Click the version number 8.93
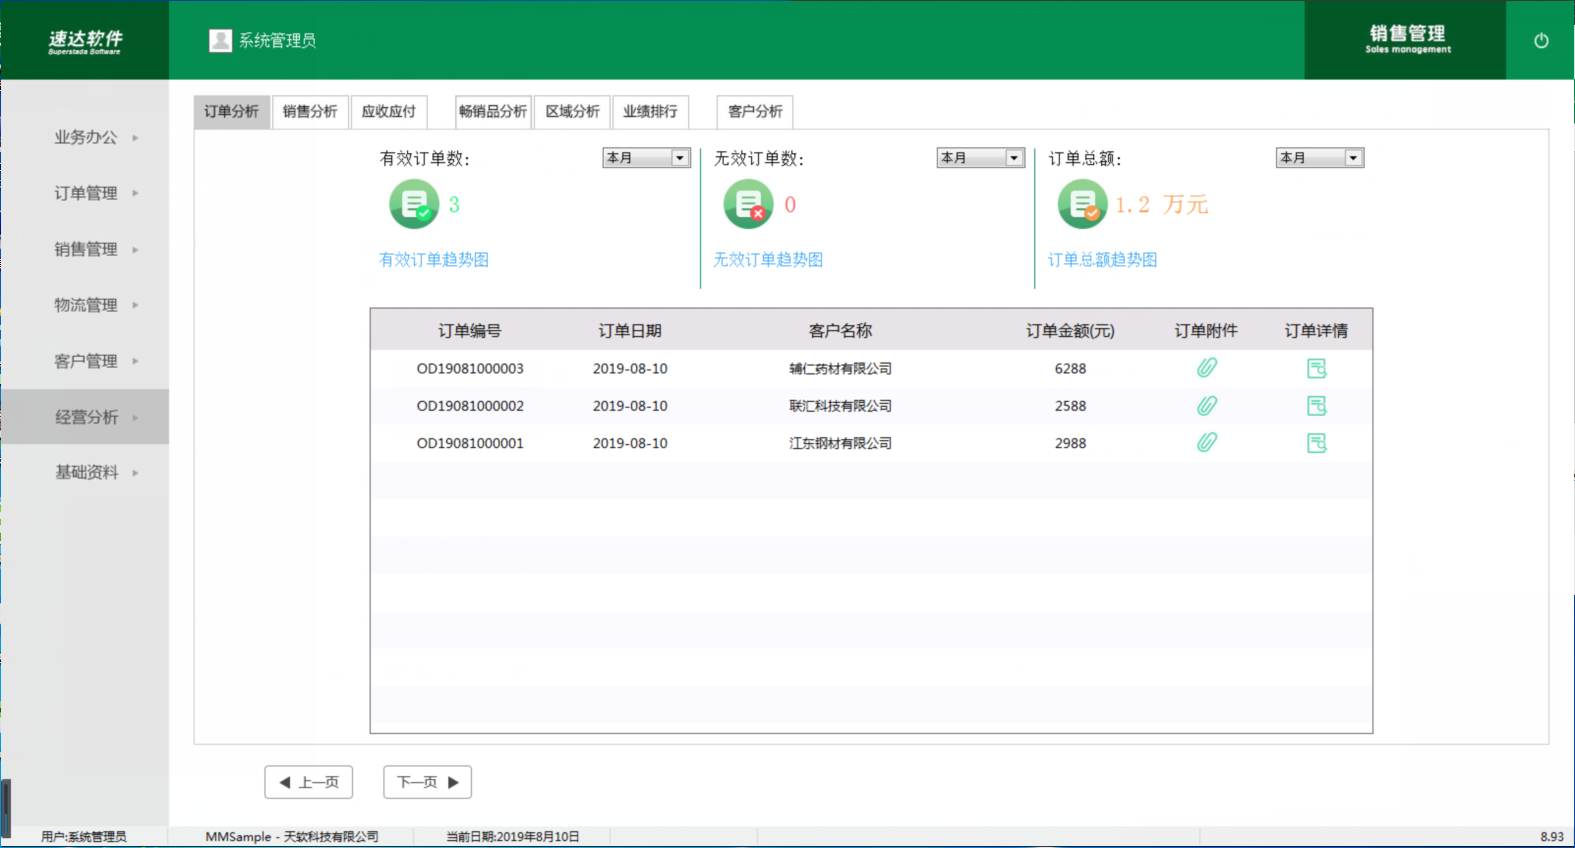 tap(1552, 837)
